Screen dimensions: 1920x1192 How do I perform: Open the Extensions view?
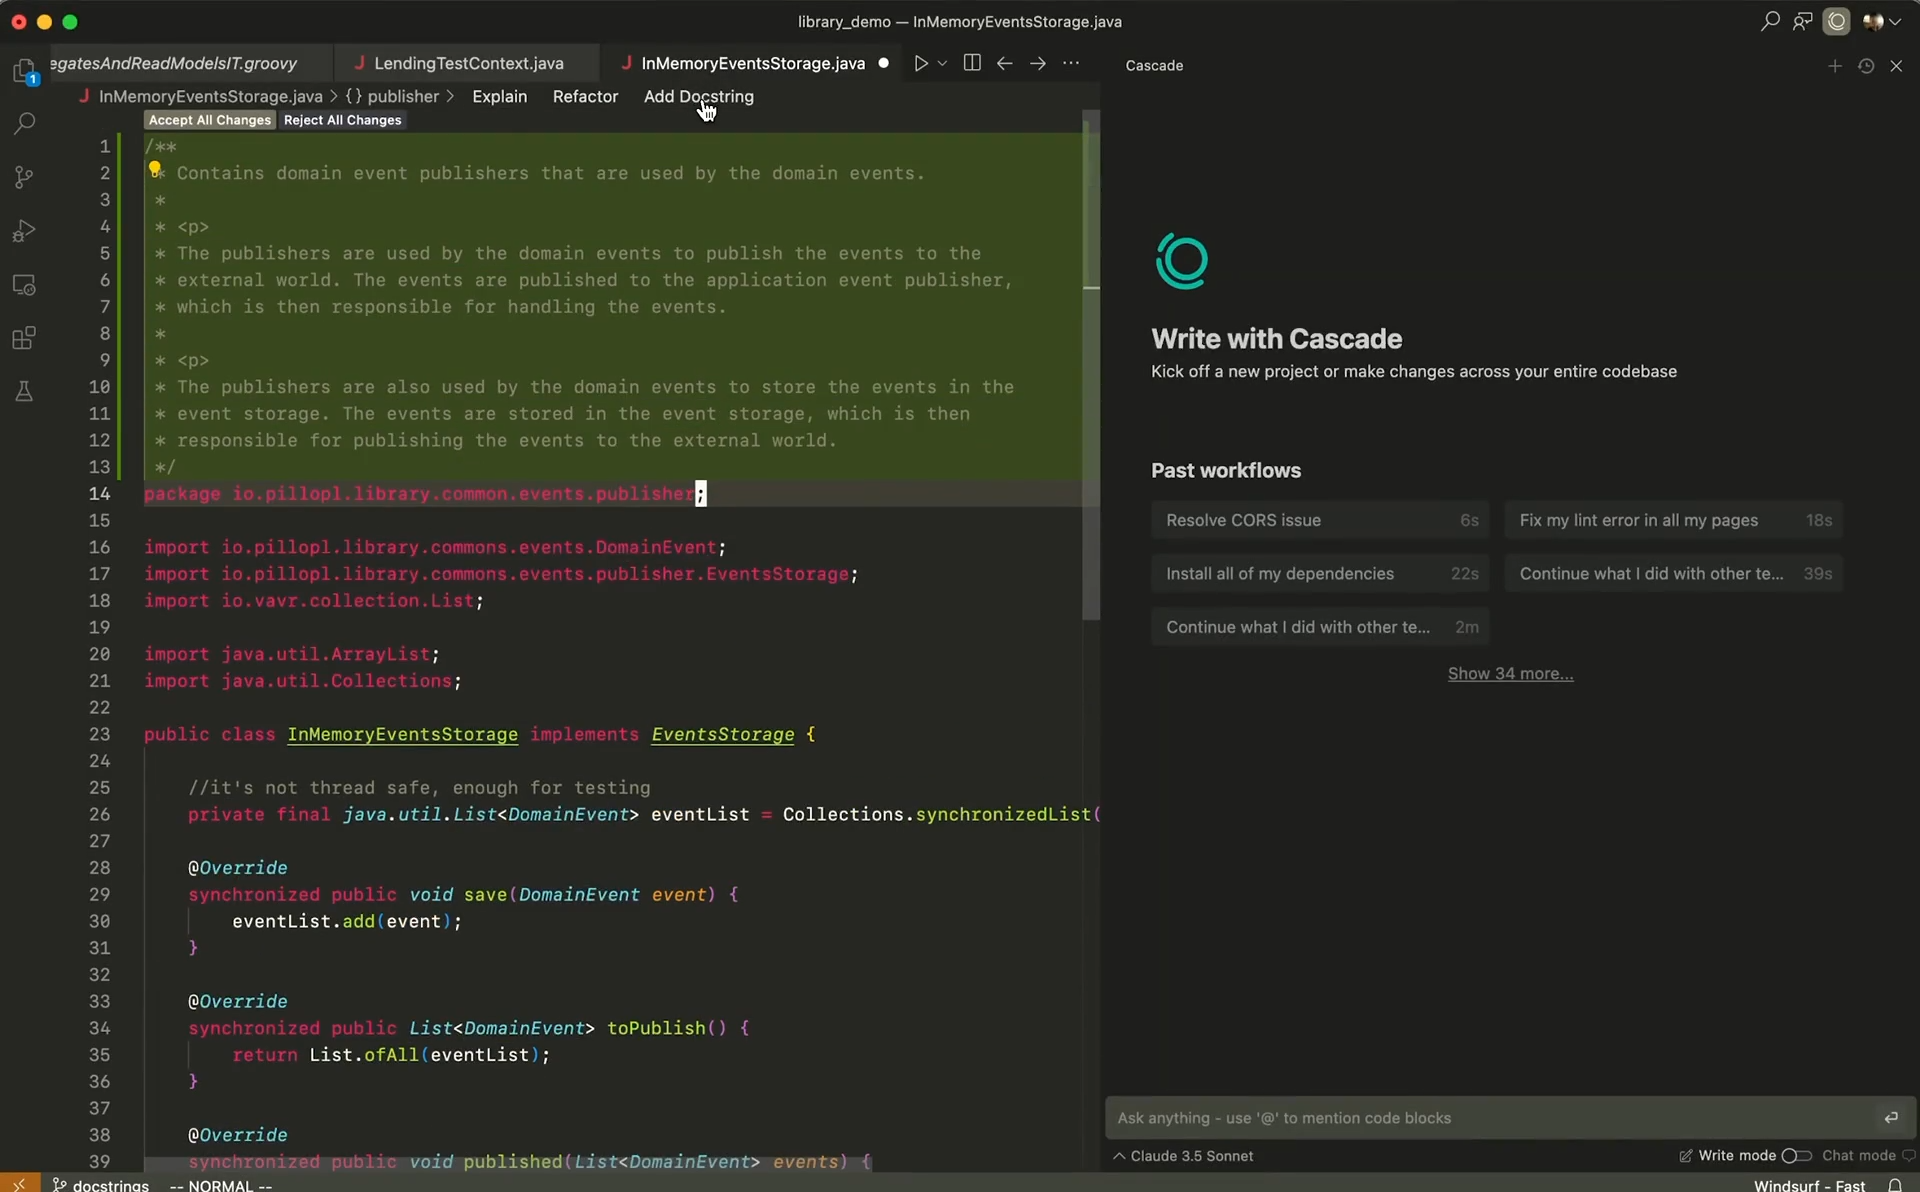[24, 338]
